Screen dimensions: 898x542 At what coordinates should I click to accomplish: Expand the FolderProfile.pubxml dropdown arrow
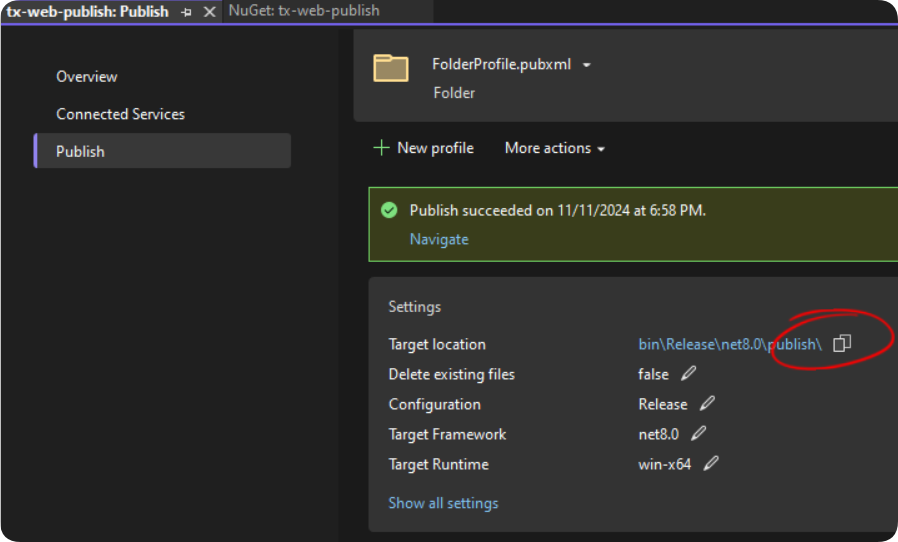coord(586,65)
